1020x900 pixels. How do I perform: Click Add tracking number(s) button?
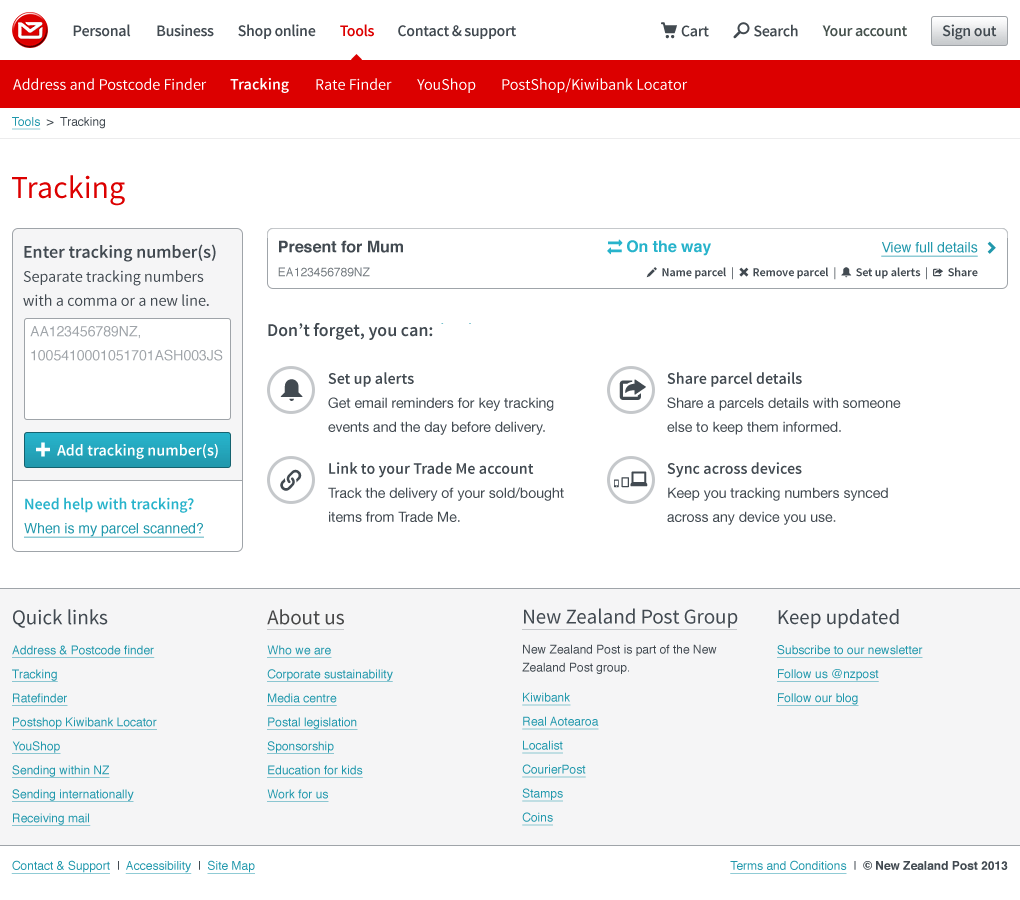(128, 450)
